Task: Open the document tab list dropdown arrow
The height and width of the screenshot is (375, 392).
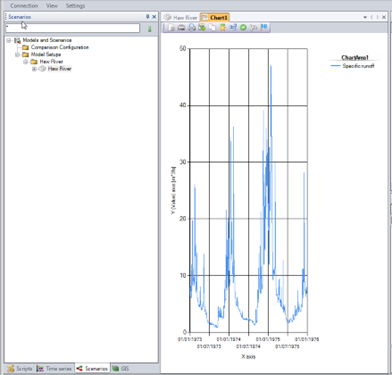Action: click(365, 17)
